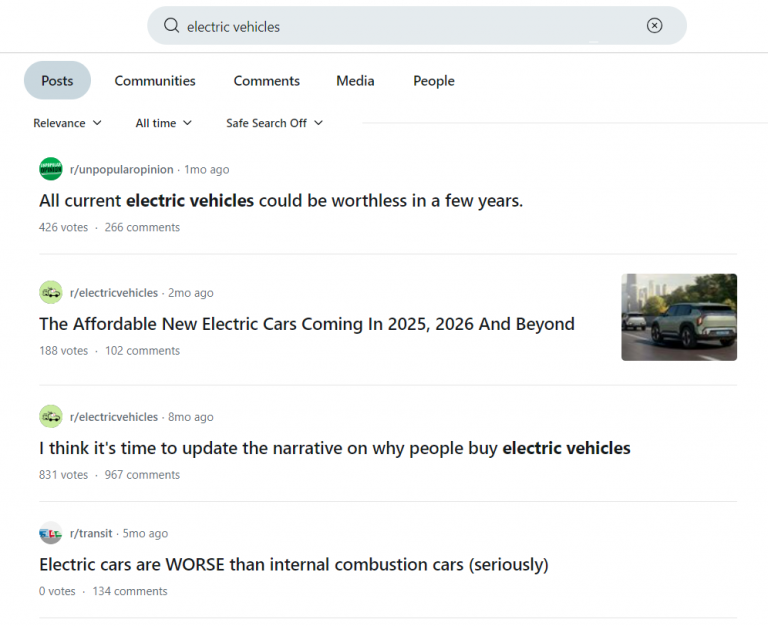The width and height of the screenshot is (768, 626).
Task: Click the electric car thumbnail image
Action: (x=679, y=317)
